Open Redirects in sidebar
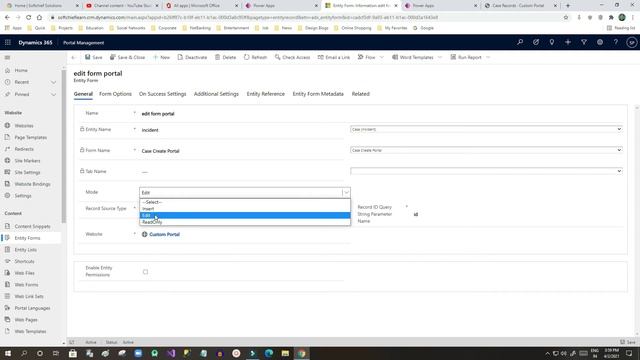The width and height of the screenshot is (640, 360). pos(24,149)
